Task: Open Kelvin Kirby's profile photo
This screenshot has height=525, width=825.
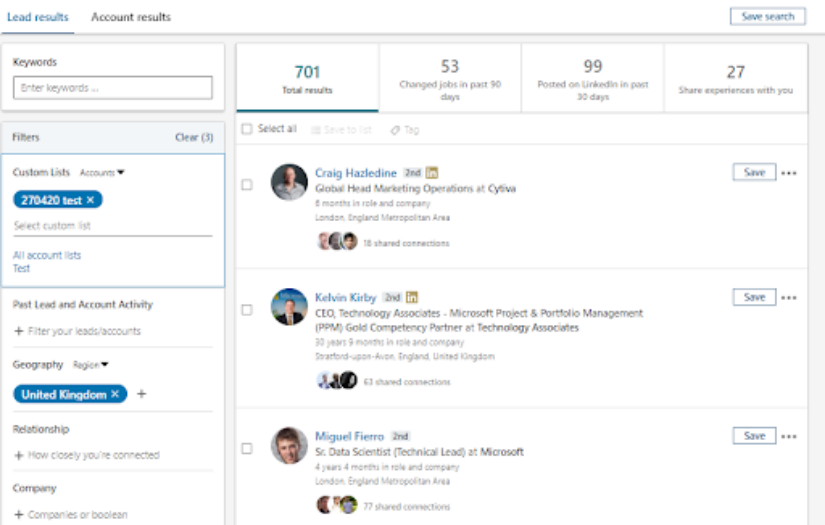Action: pos(289,307)
